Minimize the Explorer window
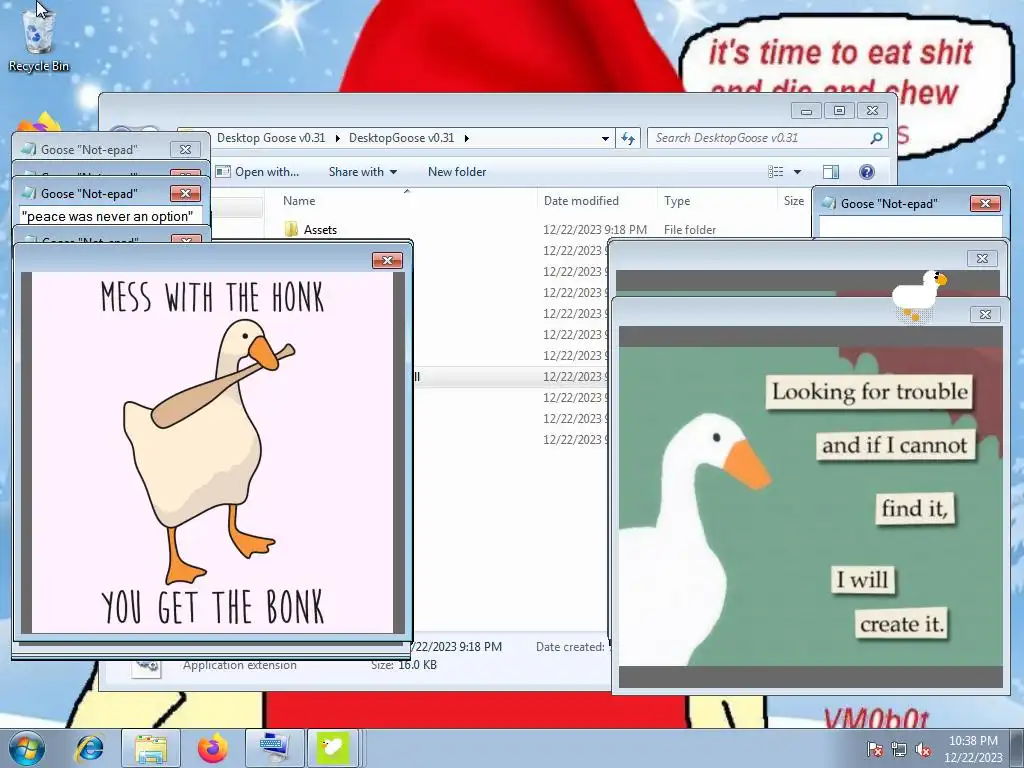Image resolution: width=1024 pixels, height=768 pixels. pos(806,110)
